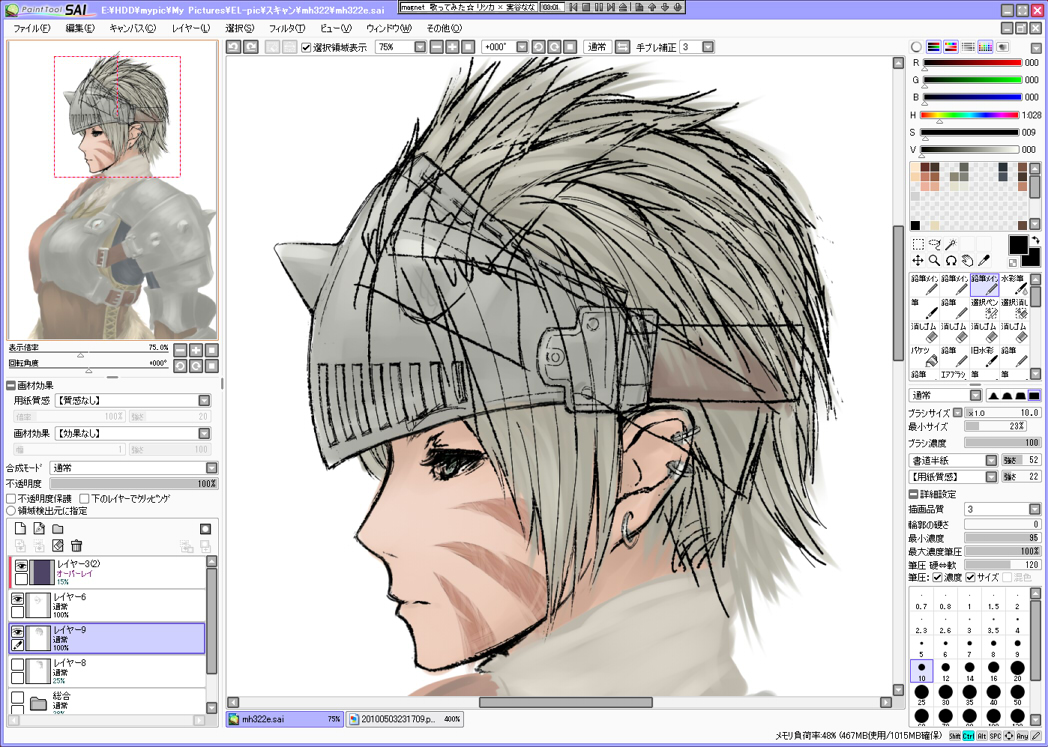Select the hand pan tool
This screenshot has width=1048, height=747.
click(966, 261)
